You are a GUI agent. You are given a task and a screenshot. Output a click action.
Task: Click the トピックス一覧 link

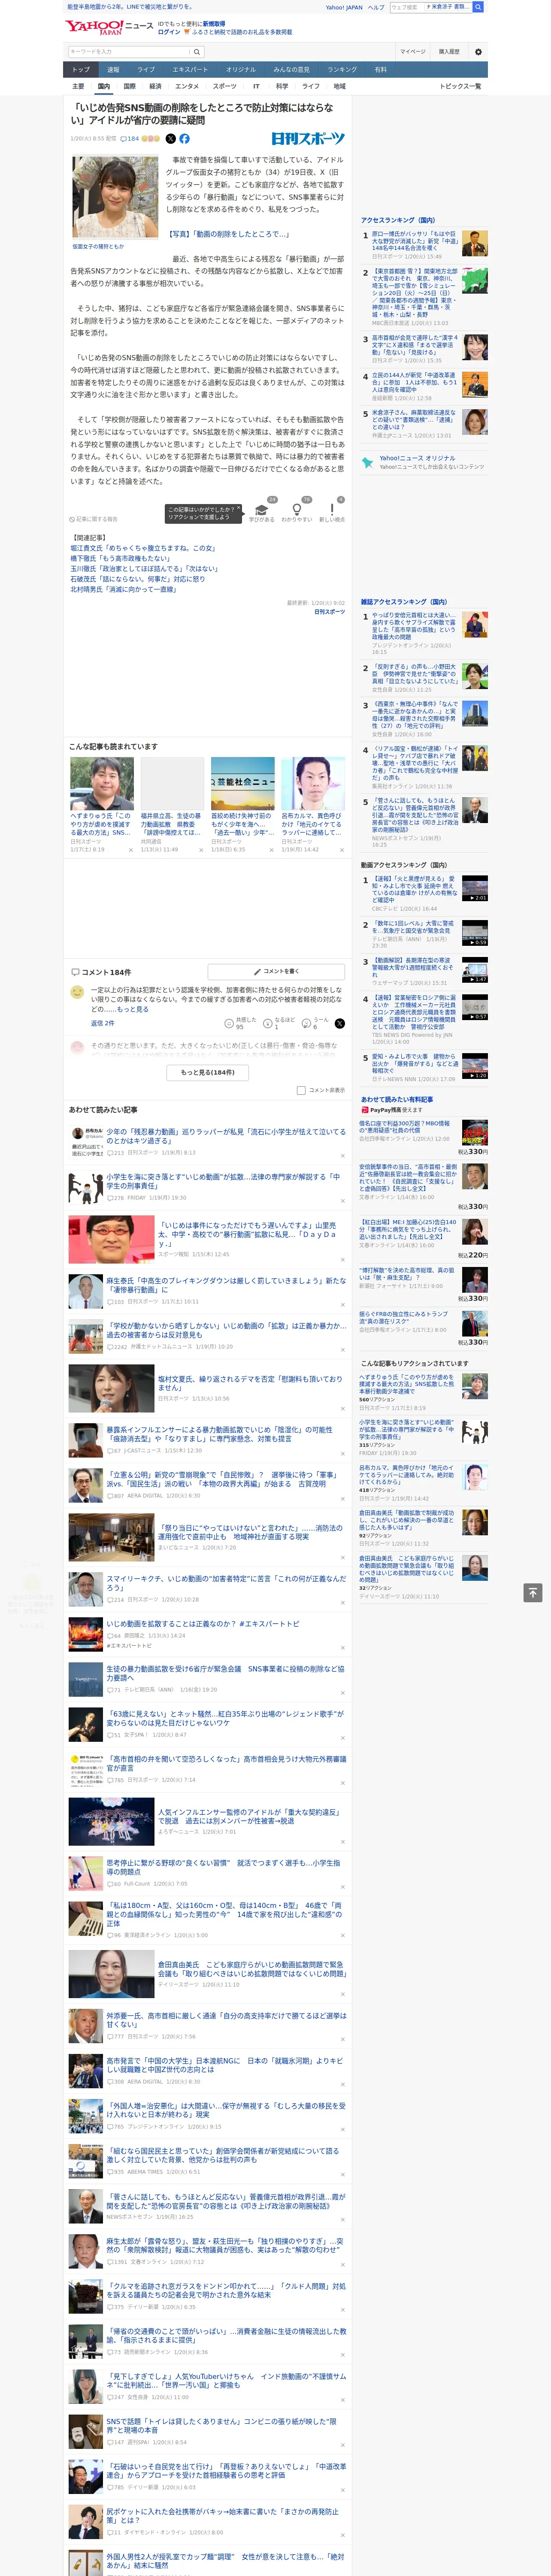click(x=460, y=86)
